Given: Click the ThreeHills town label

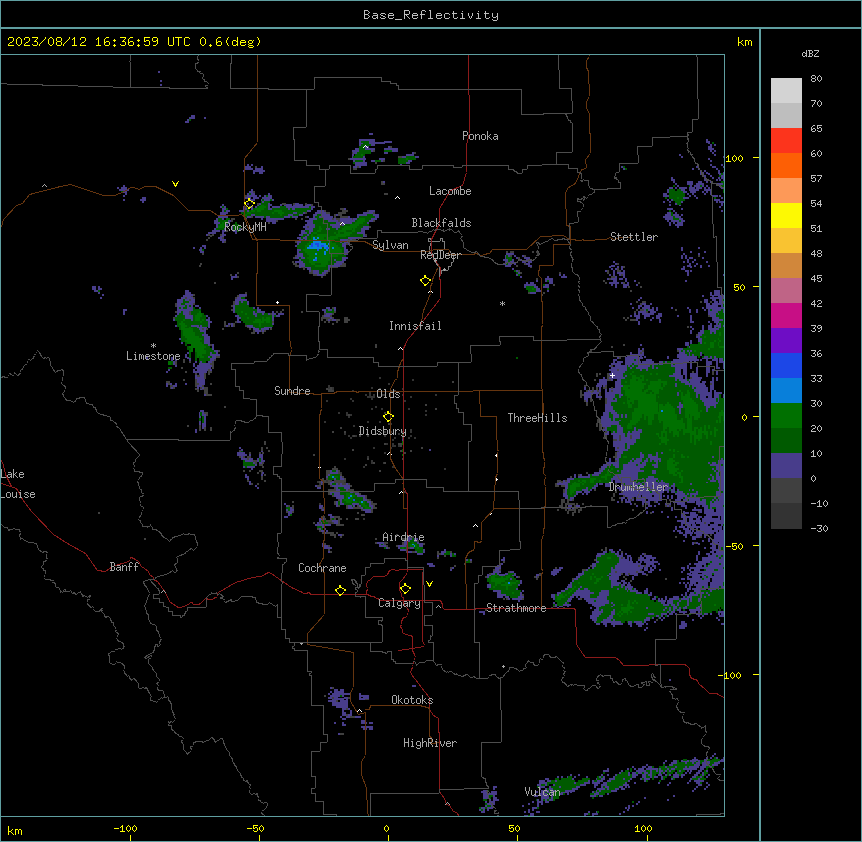Looking at the screenshot, I should pos(537,418).
